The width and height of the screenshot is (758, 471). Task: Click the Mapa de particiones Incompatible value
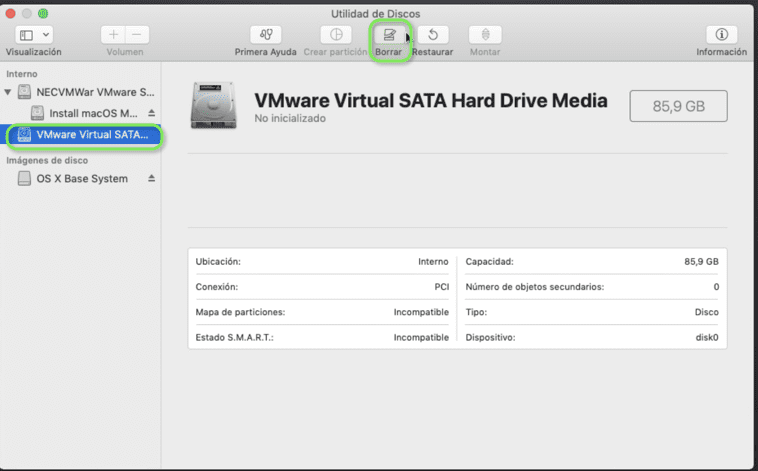[x=421, y=312]
